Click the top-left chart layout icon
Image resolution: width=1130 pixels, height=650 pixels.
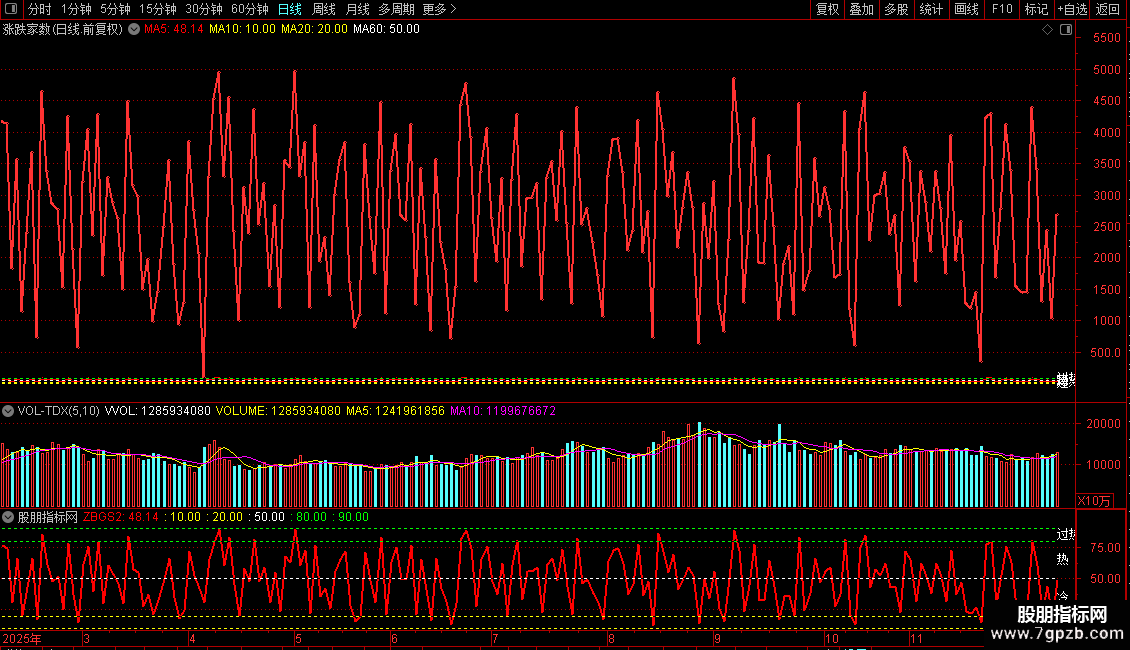(x=11, y=9)
